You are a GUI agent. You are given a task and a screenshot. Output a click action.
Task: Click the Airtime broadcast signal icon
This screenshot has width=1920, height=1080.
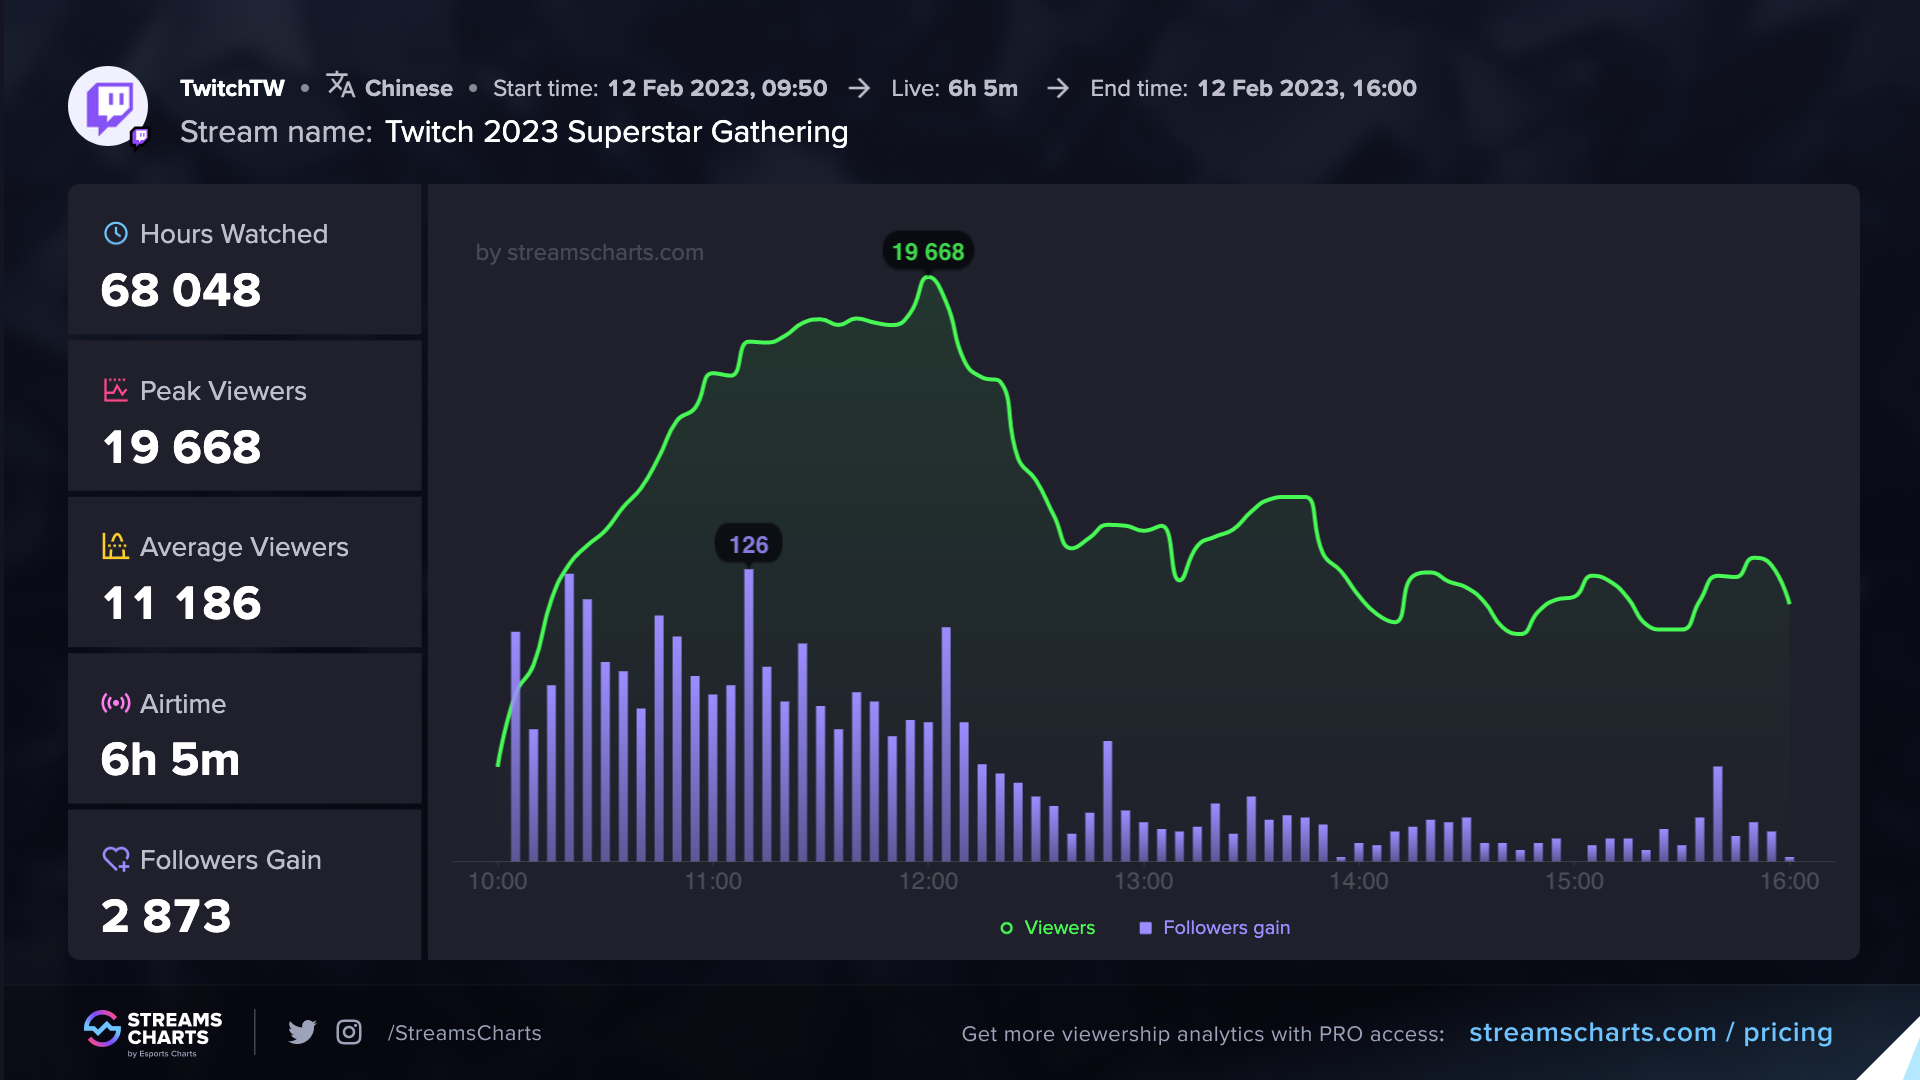pyautogui.click(x=116, y=702)
